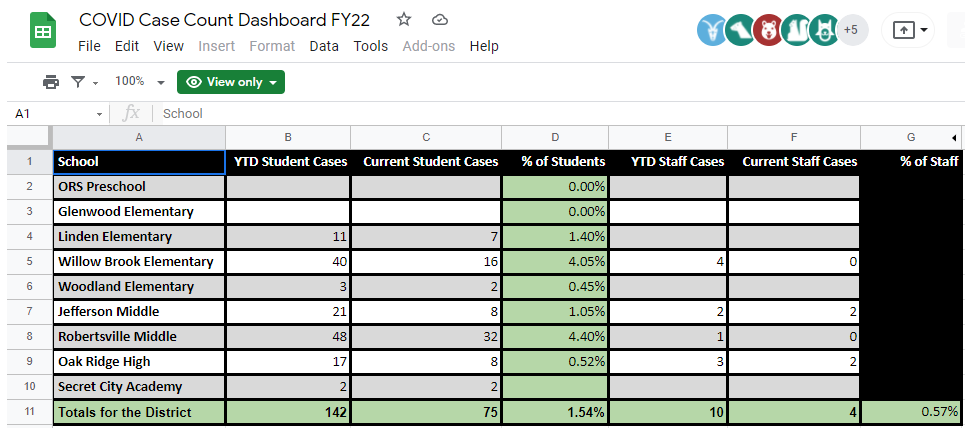This screenshot has width=965, height=428.
Task: Click the red bear collaborator avatar
Action: point(768,30)
